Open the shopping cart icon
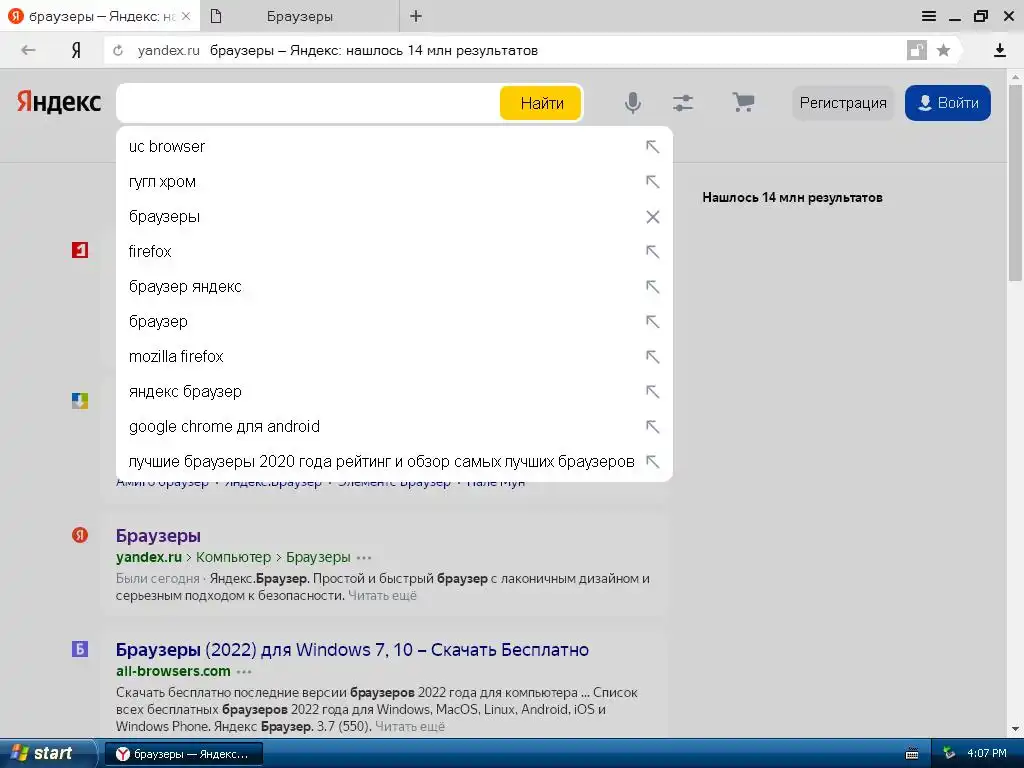This screenshot has width=1024, height=768. coord(743,103)
